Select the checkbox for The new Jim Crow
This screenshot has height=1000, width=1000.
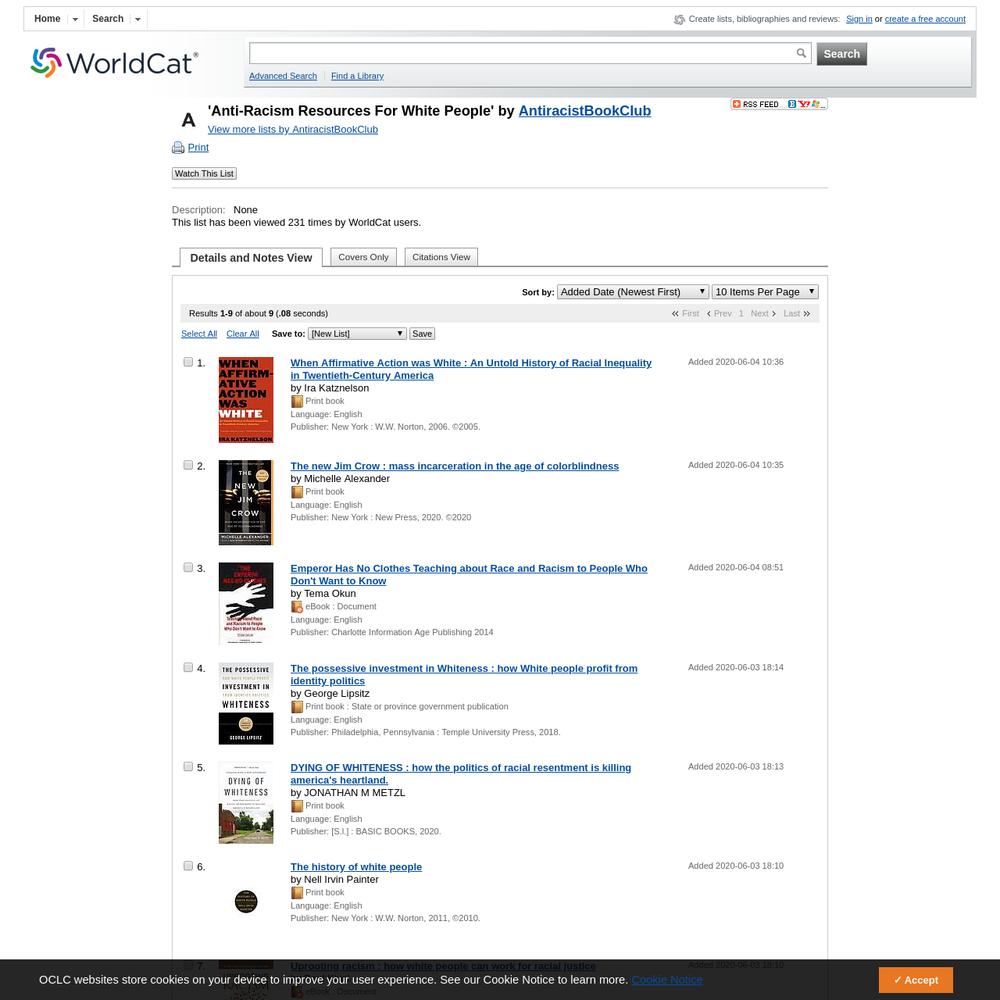pos(188,465)
